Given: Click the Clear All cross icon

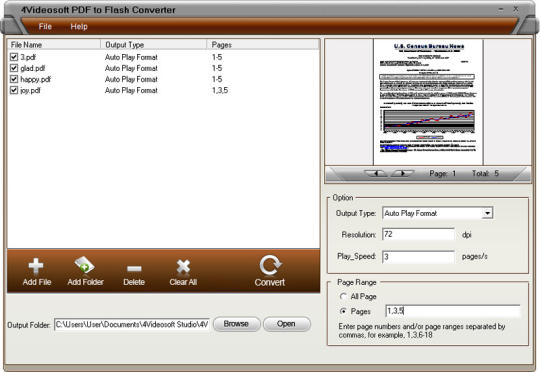Looking at the screenshot, I should tap(183, 267).
